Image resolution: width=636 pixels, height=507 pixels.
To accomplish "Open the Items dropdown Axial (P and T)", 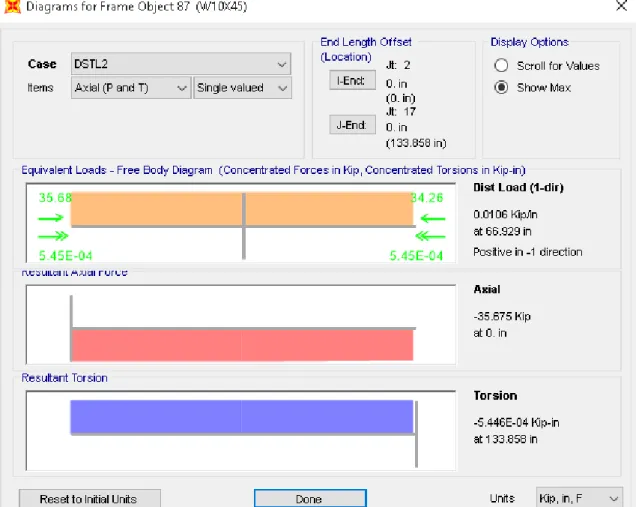I will [131, 88].
